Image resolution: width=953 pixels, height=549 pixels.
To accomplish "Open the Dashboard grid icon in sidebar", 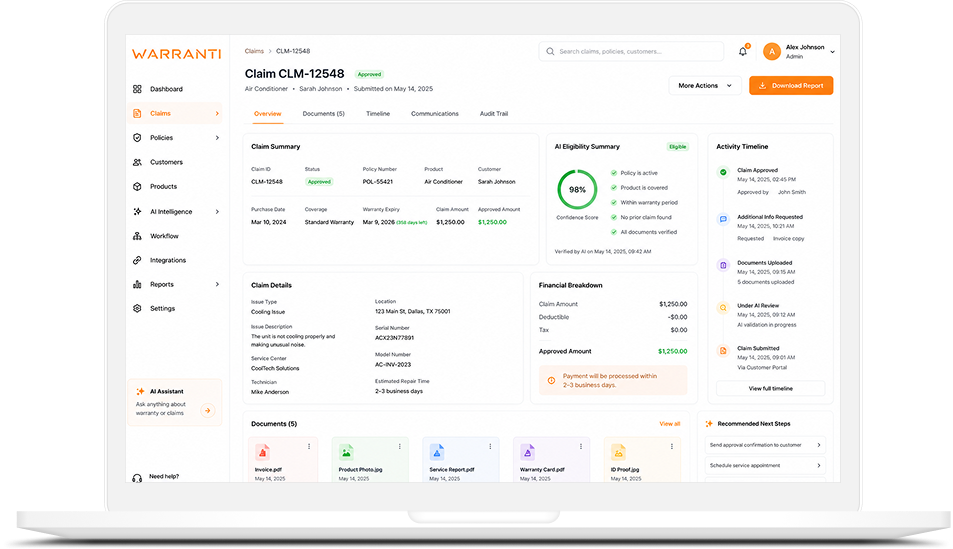I will click(137, 89).
